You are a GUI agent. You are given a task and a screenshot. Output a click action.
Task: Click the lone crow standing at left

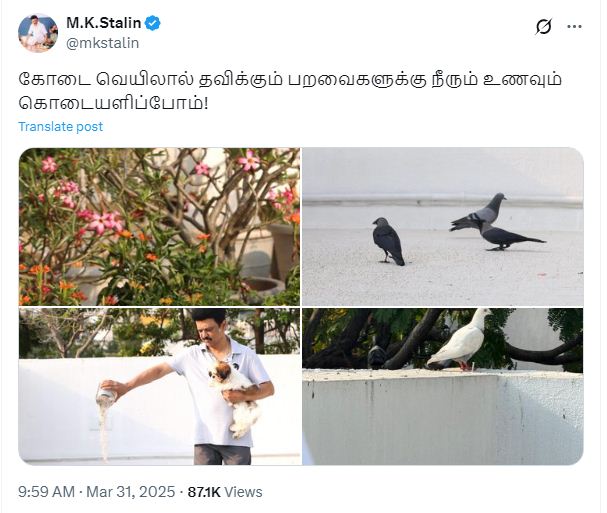(388, 241)
